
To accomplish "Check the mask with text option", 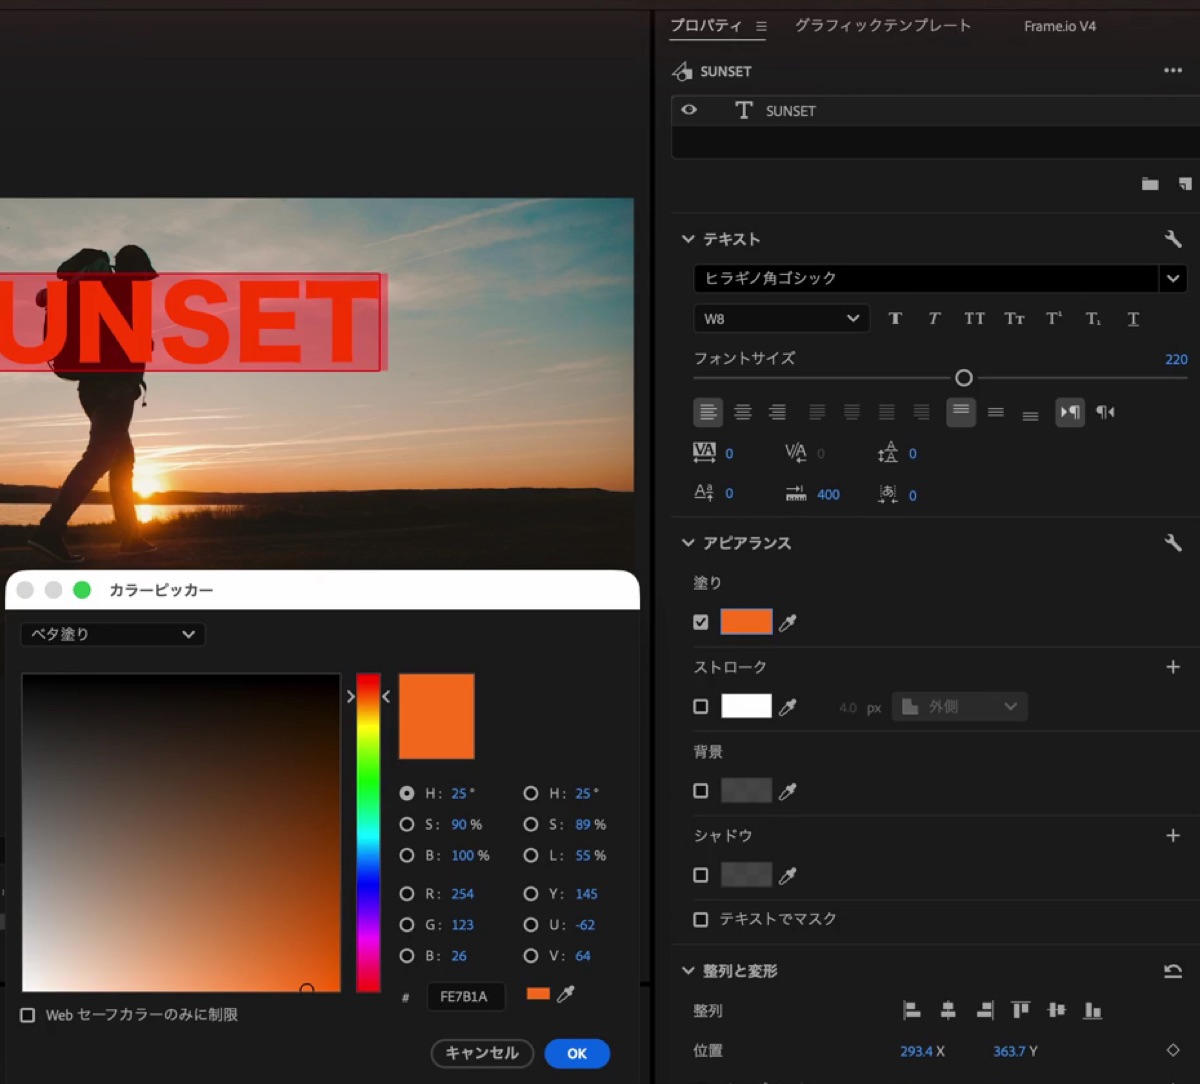I will pos(701,919).
